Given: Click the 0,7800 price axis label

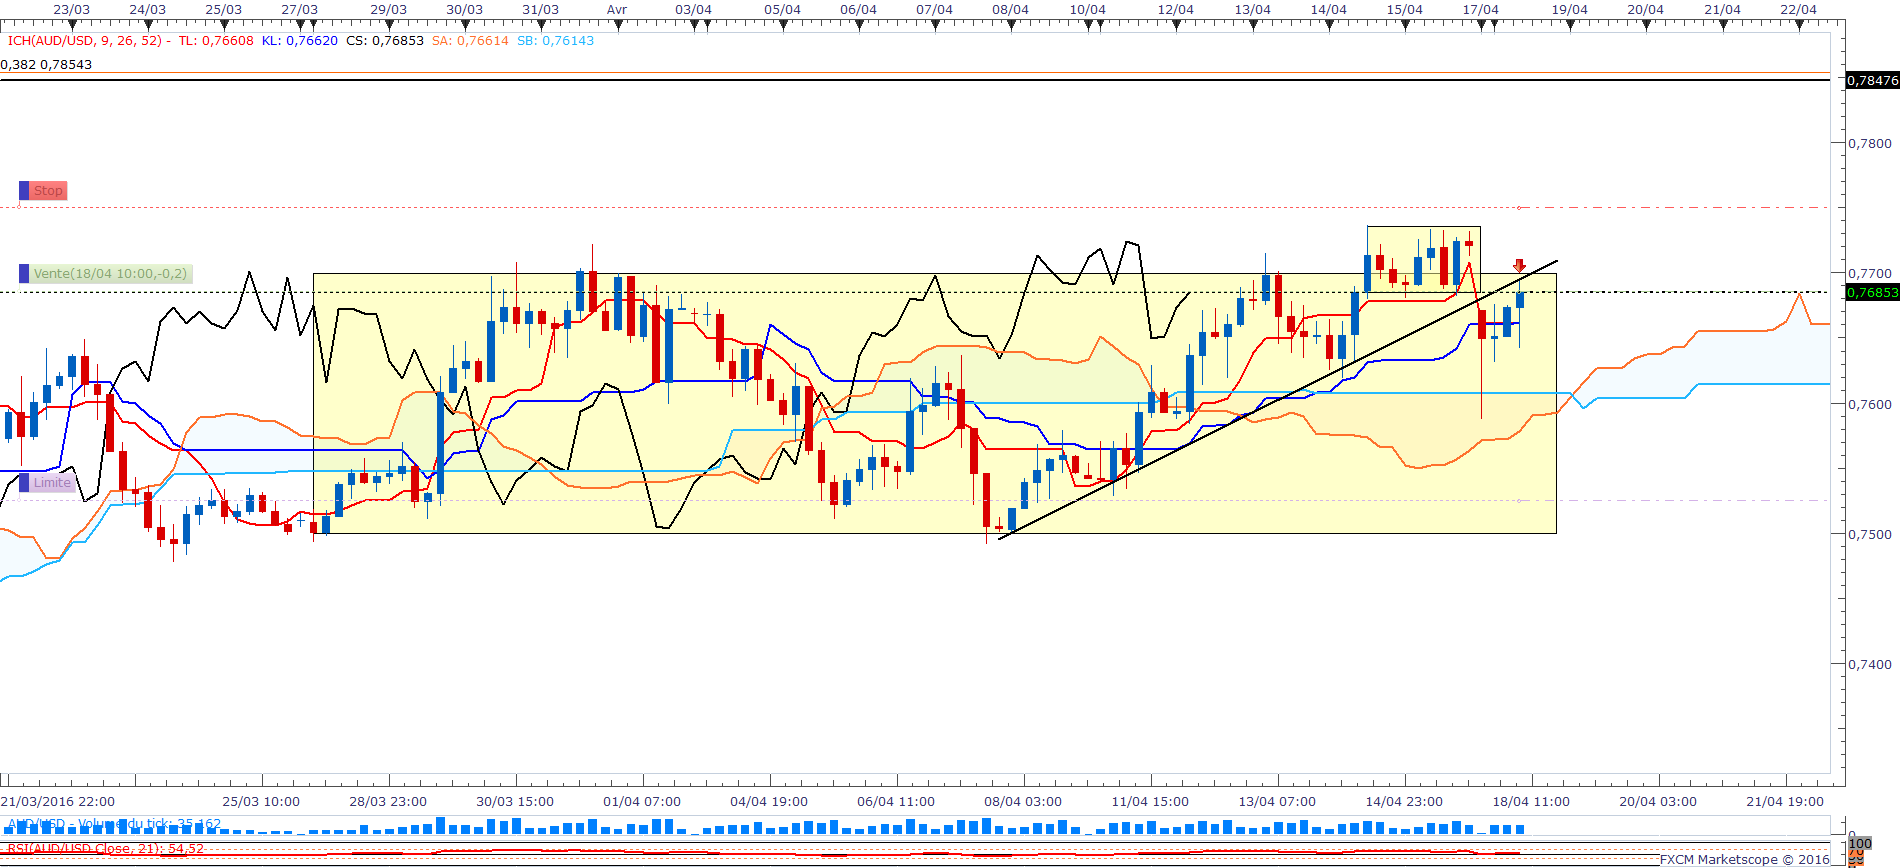Looking at the screenshot, I should tap(1870, 143).
